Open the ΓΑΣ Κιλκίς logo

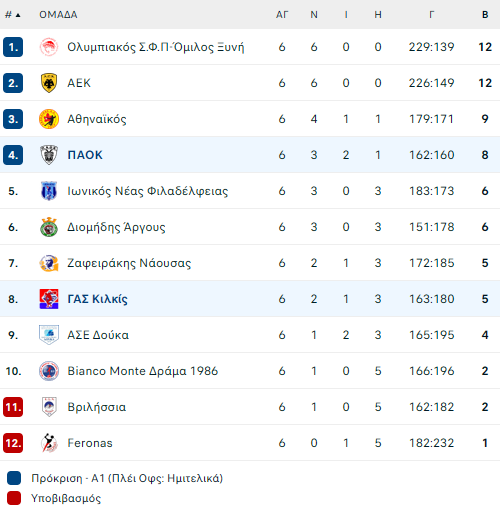49,299
